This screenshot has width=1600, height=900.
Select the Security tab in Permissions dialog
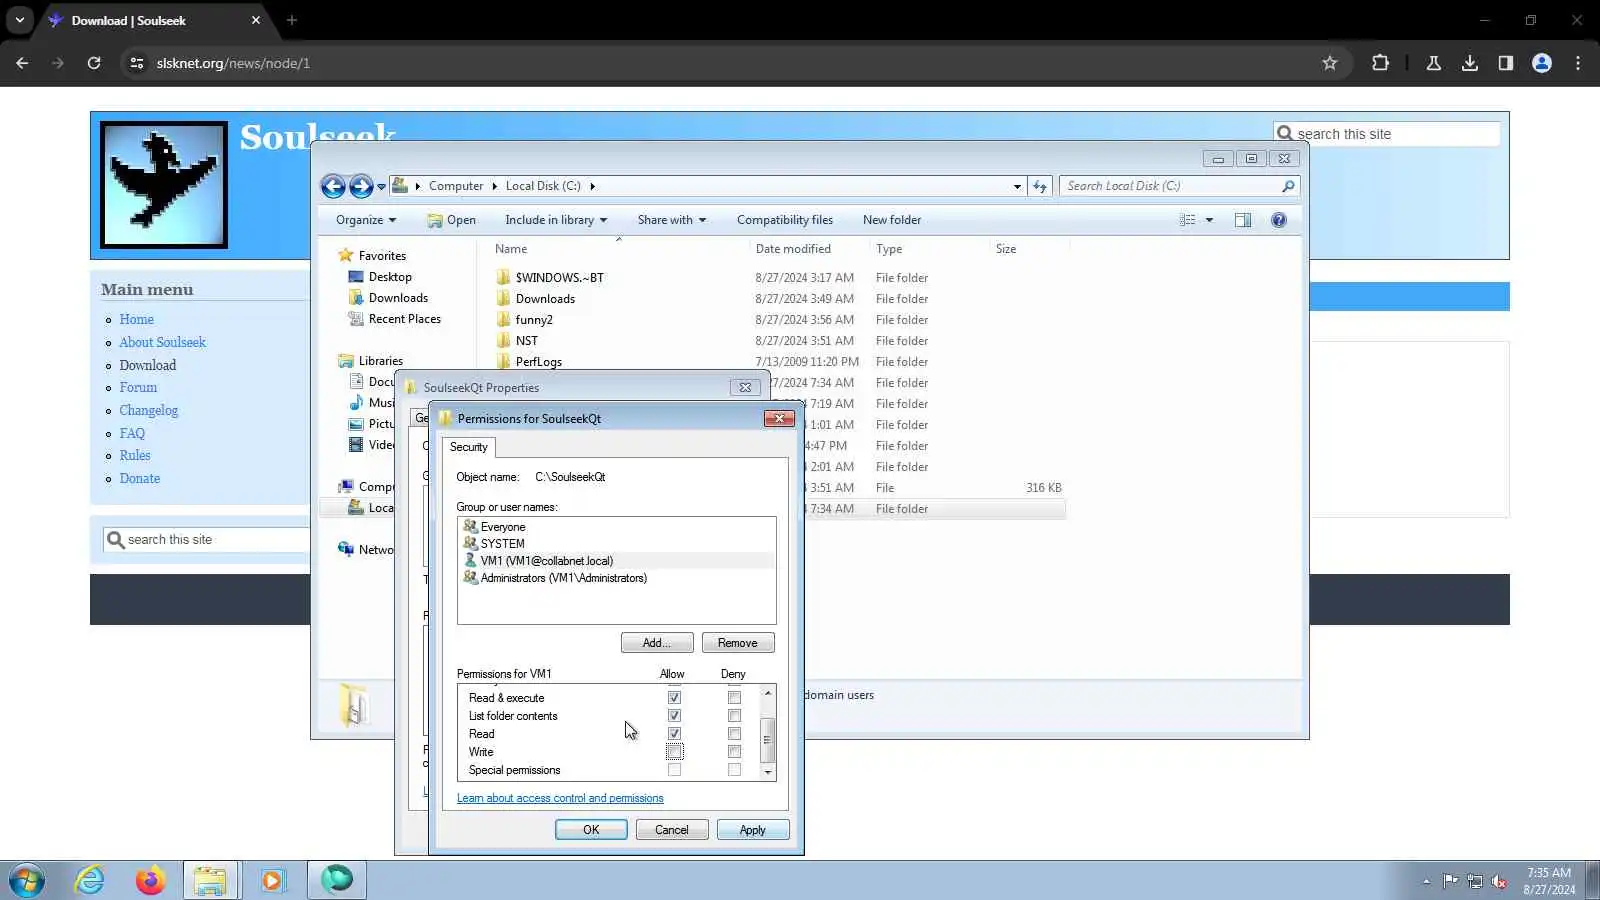coord(468,447)
